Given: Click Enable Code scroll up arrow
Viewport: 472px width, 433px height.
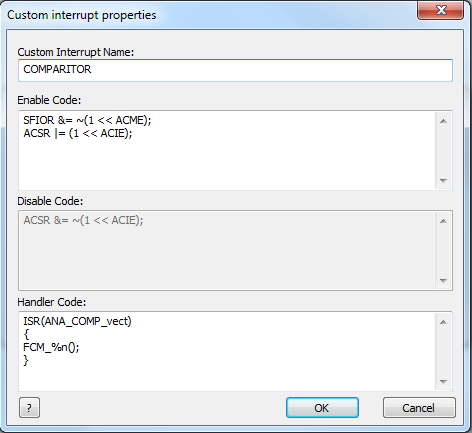Looking at the screenshot, I should coord(443,121).
